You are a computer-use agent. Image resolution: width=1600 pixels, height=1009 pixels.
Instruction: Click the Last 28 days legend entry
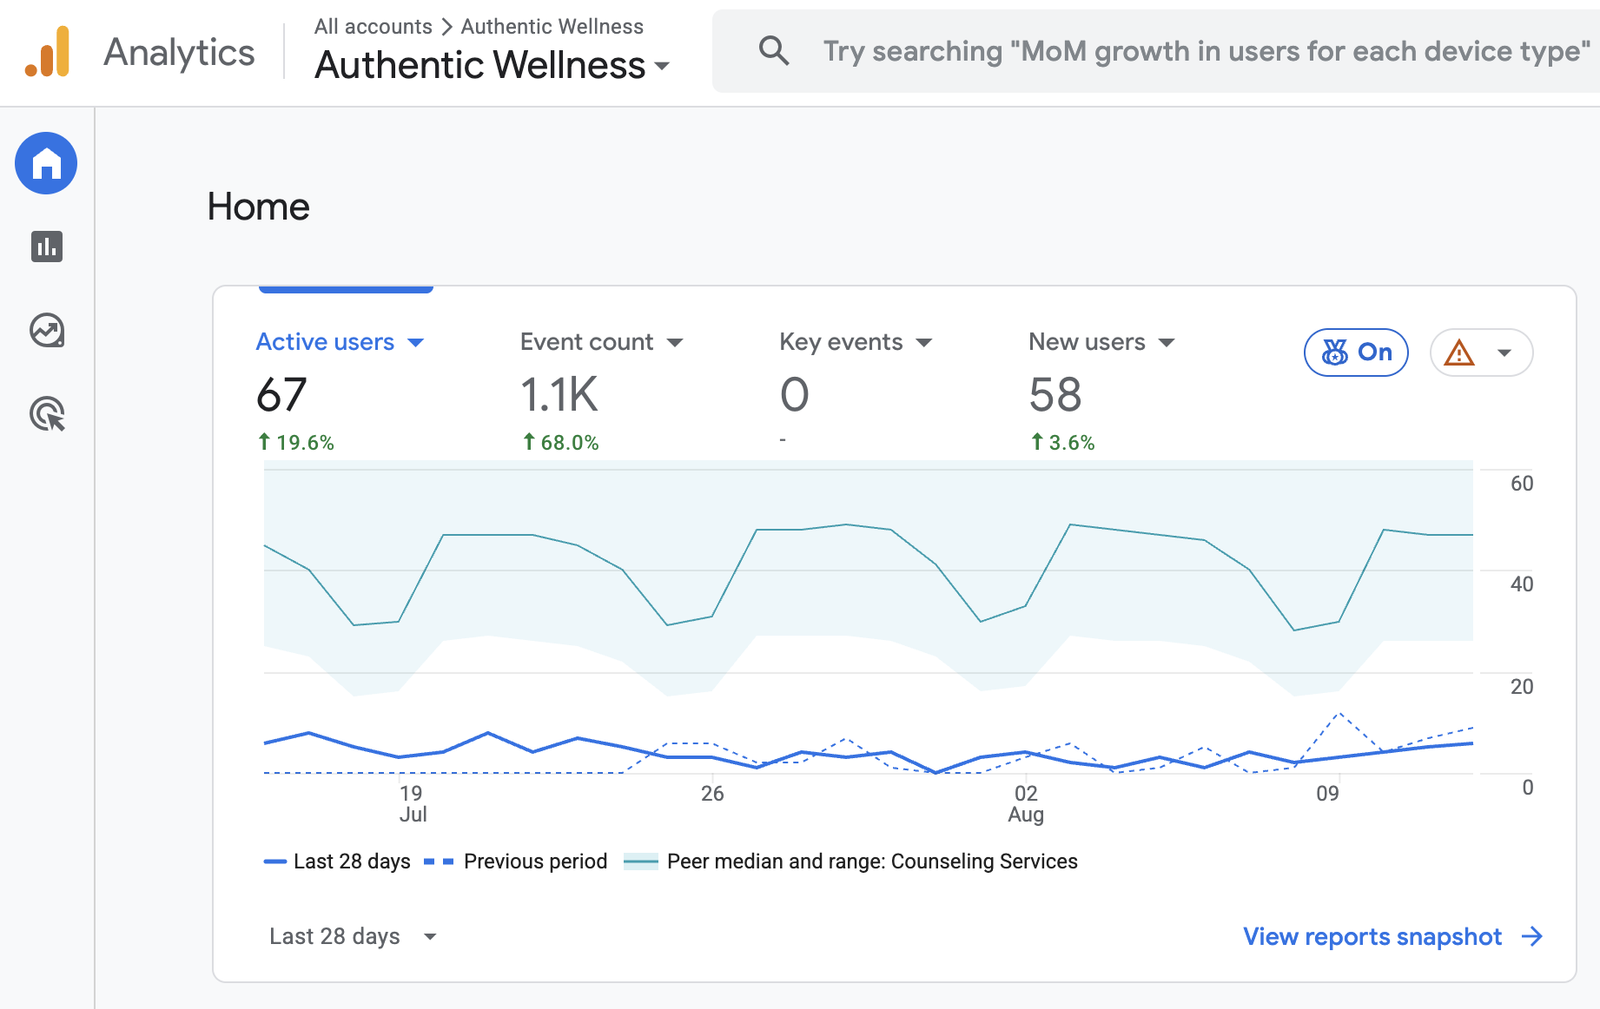click(337, 862)
